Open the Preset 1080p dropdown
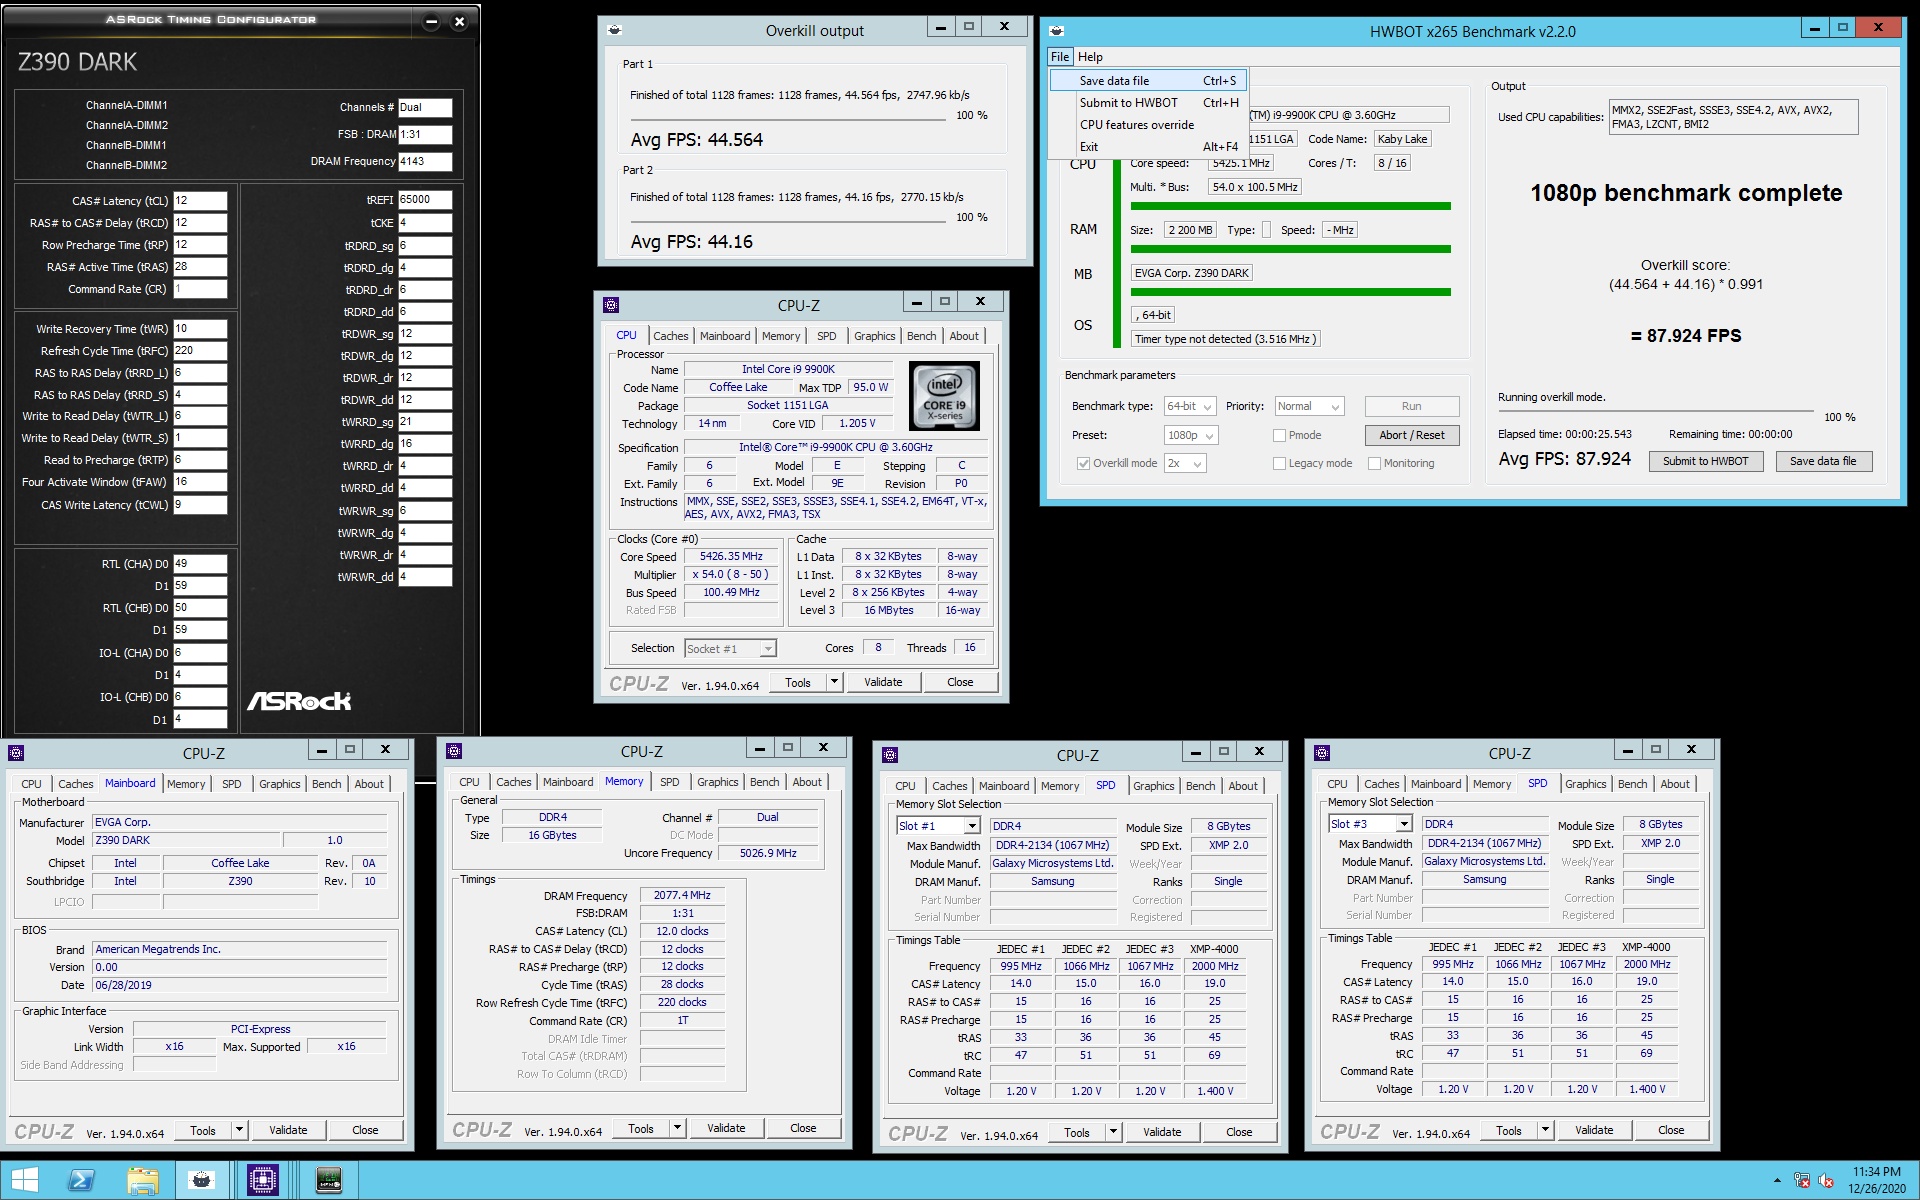 [x=1191, y=436]
